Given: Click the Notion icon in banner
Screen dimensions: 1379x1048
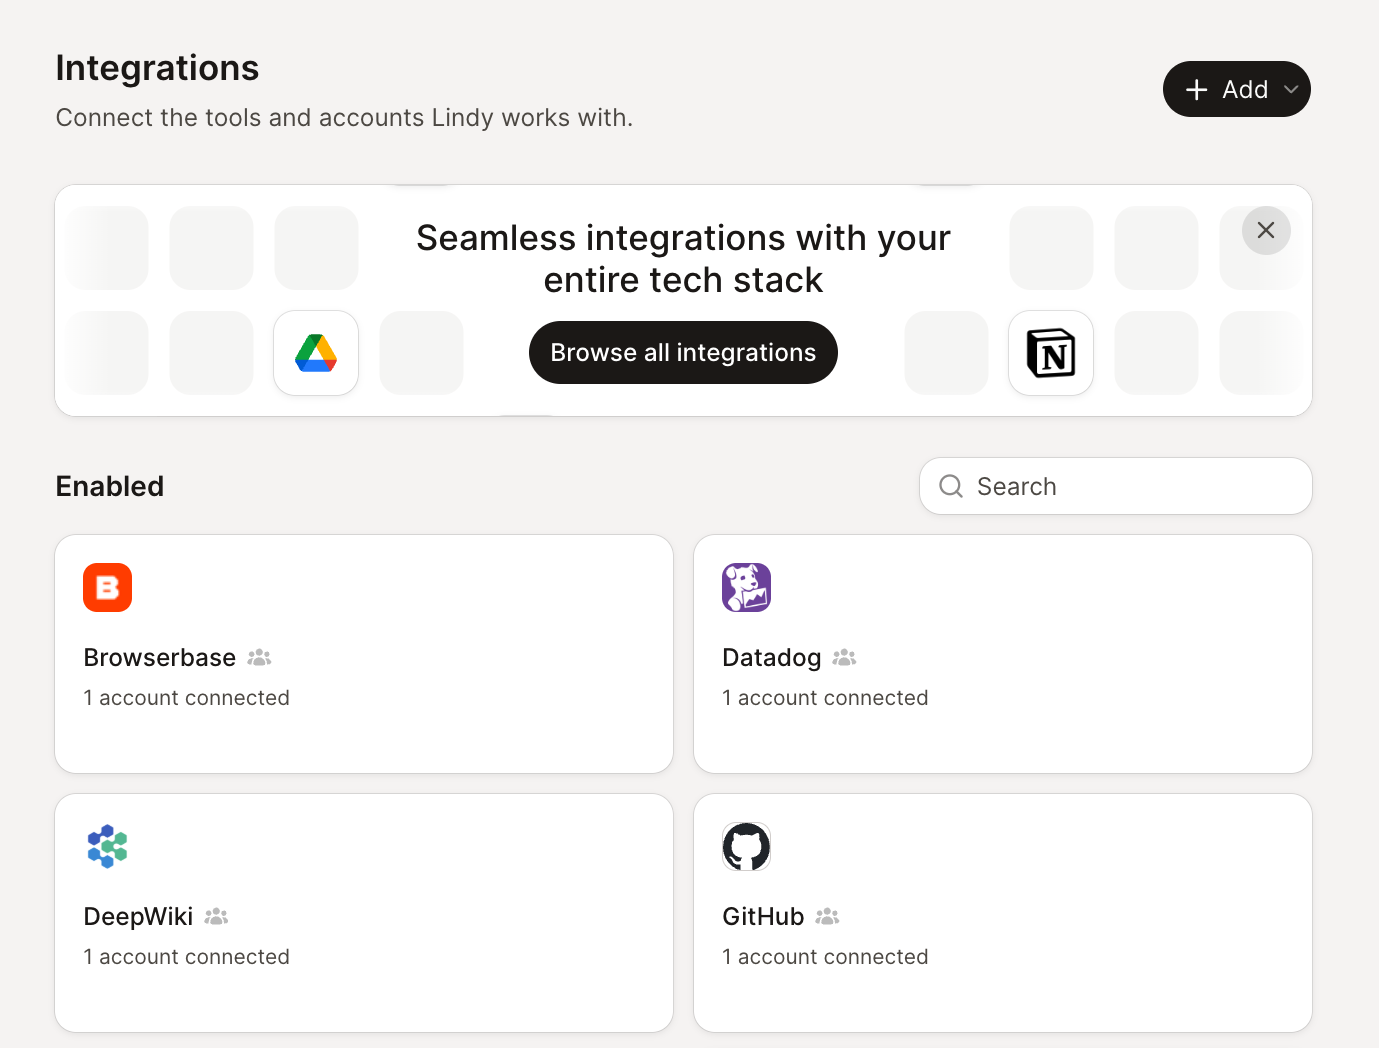Looking at the screenshot, I should coord(1051,353).
